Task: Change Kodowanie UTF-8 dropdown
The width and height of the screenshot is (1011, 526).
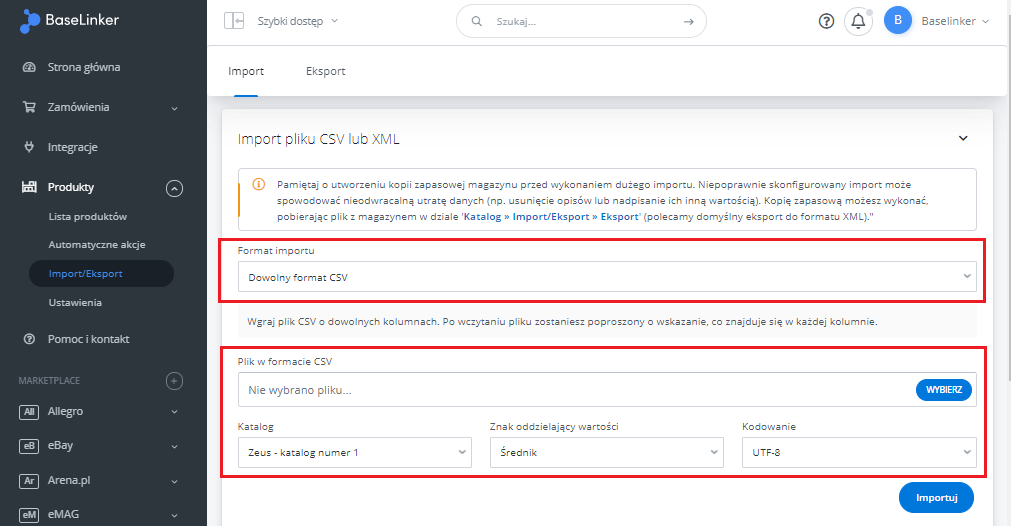Action: 859,453
